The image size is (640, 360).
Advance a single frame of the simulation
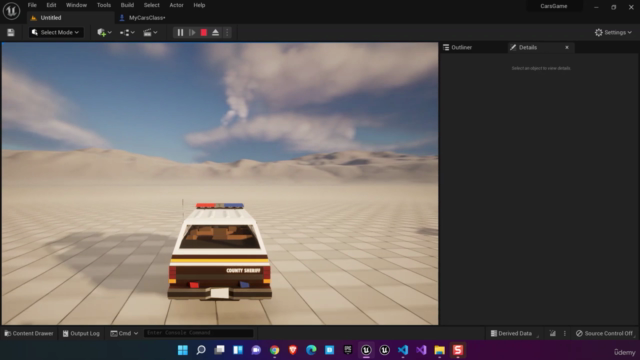pos(192,33)
